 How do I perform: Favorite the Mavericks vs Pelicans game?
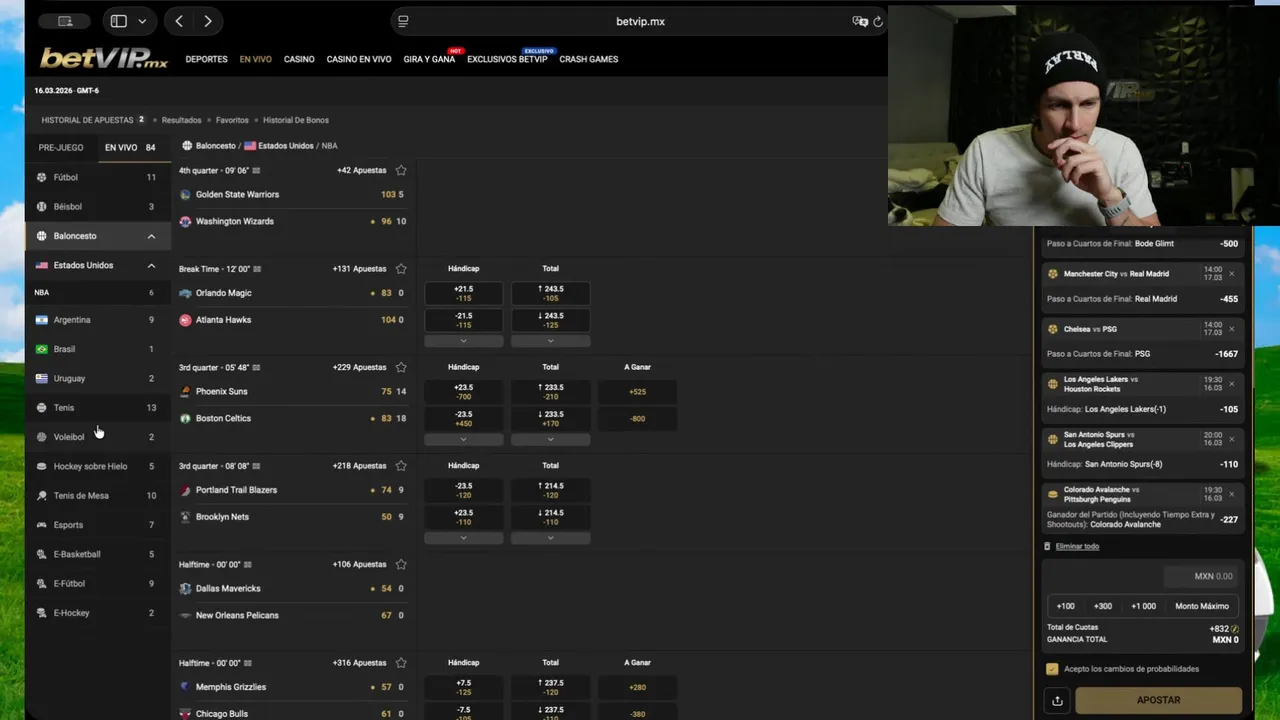tap(401, 564)
